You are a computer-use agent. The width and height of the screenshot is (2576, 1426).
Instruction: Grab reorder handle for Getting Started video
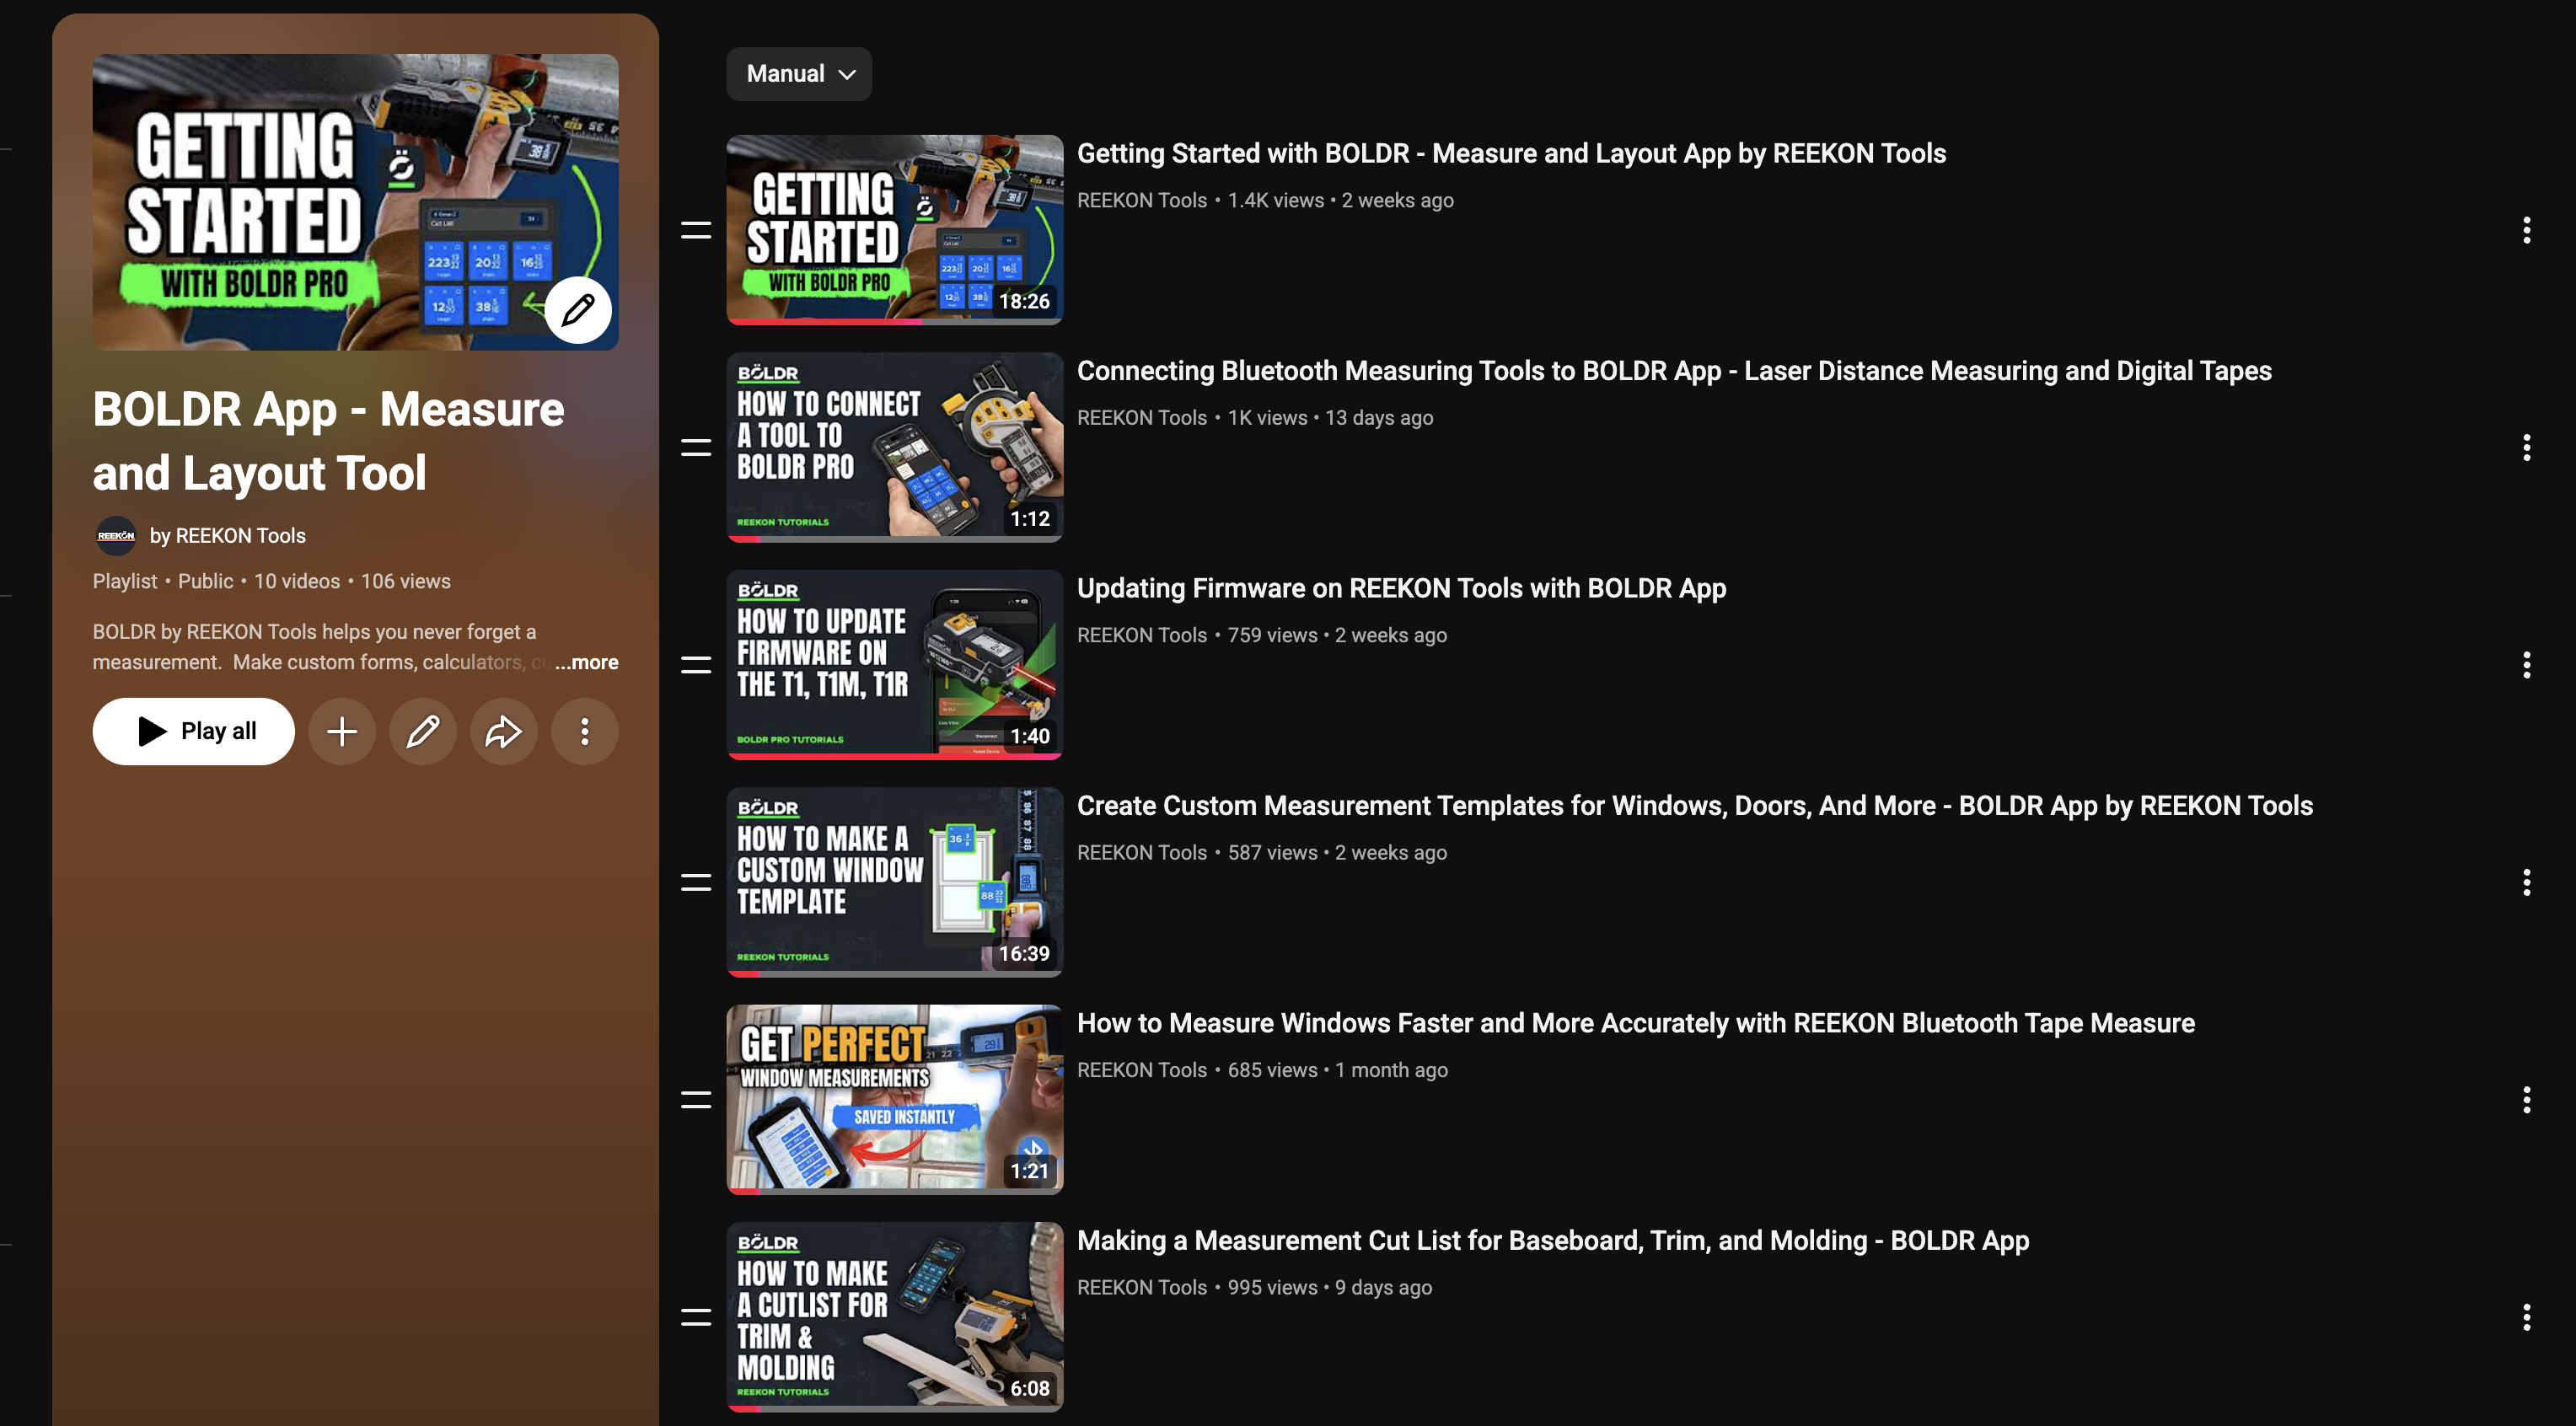click(696, 230)
